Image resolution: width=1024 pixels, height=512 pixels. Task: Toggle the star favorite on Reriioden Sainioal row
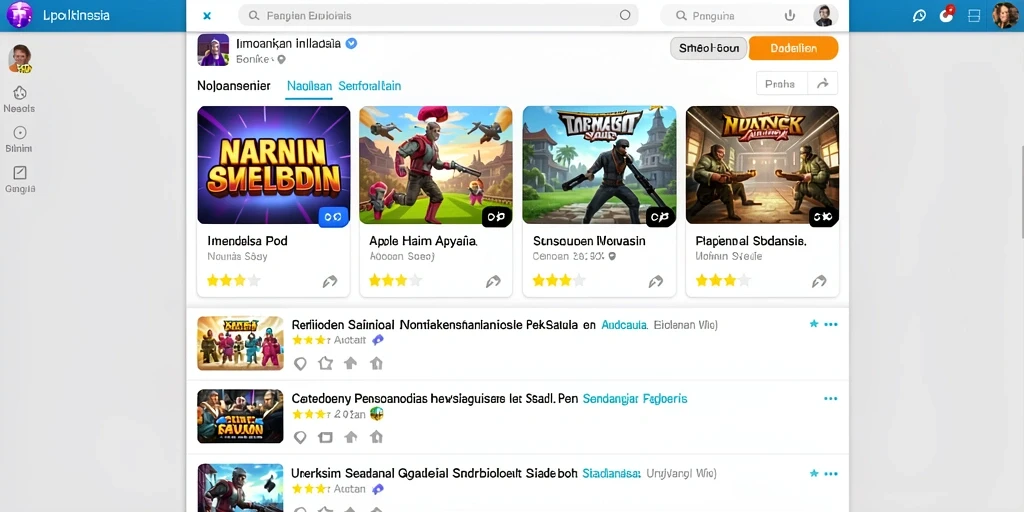point(814,324)
